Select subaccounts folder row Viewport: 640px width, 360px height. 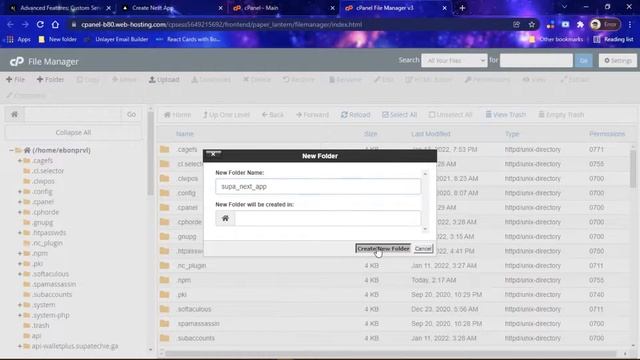click(x=394, y=338)
